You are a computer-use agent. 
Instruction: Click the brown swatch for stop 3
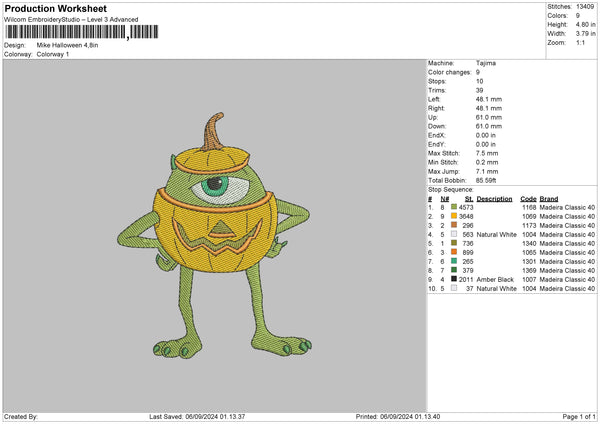(x=454, y=225)
